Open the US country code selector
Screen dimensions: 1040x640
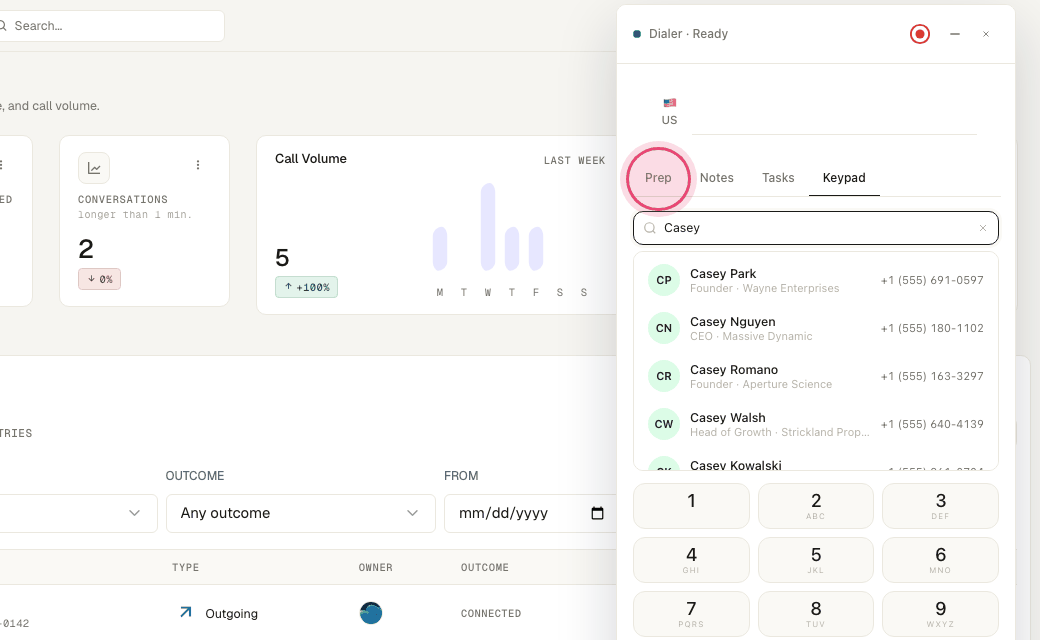click(x=669, y=111)
